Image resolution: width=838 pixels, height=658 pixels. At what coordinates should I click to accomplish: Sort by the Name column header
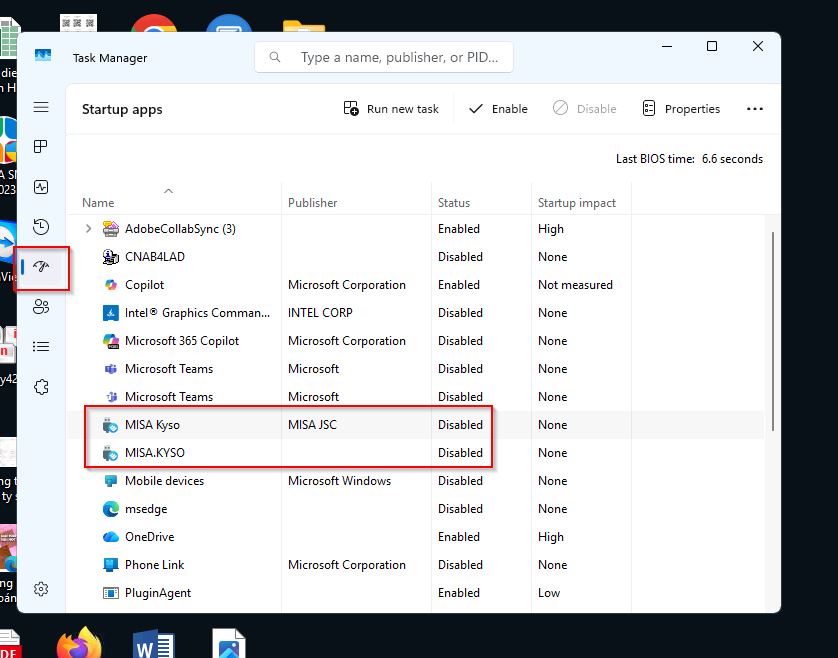(x=98, y=203)
